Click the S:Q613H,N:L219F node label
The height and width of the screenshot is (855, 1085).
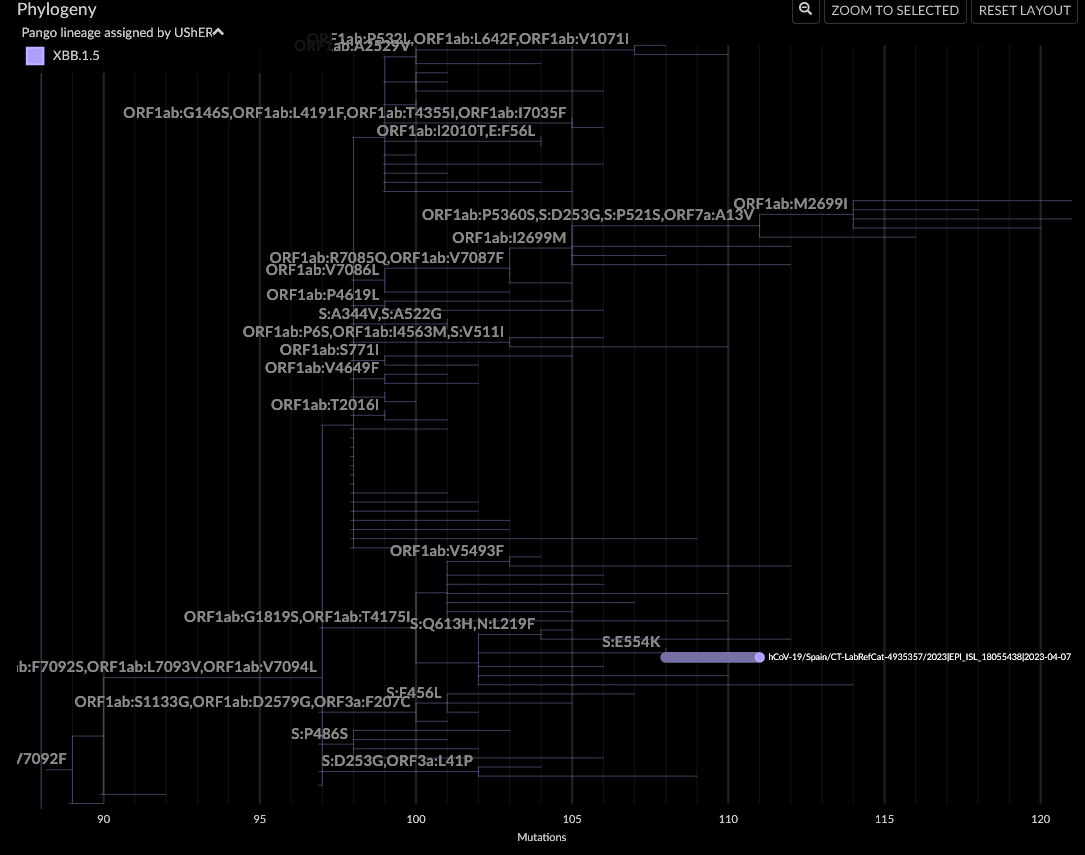[473, 622]
